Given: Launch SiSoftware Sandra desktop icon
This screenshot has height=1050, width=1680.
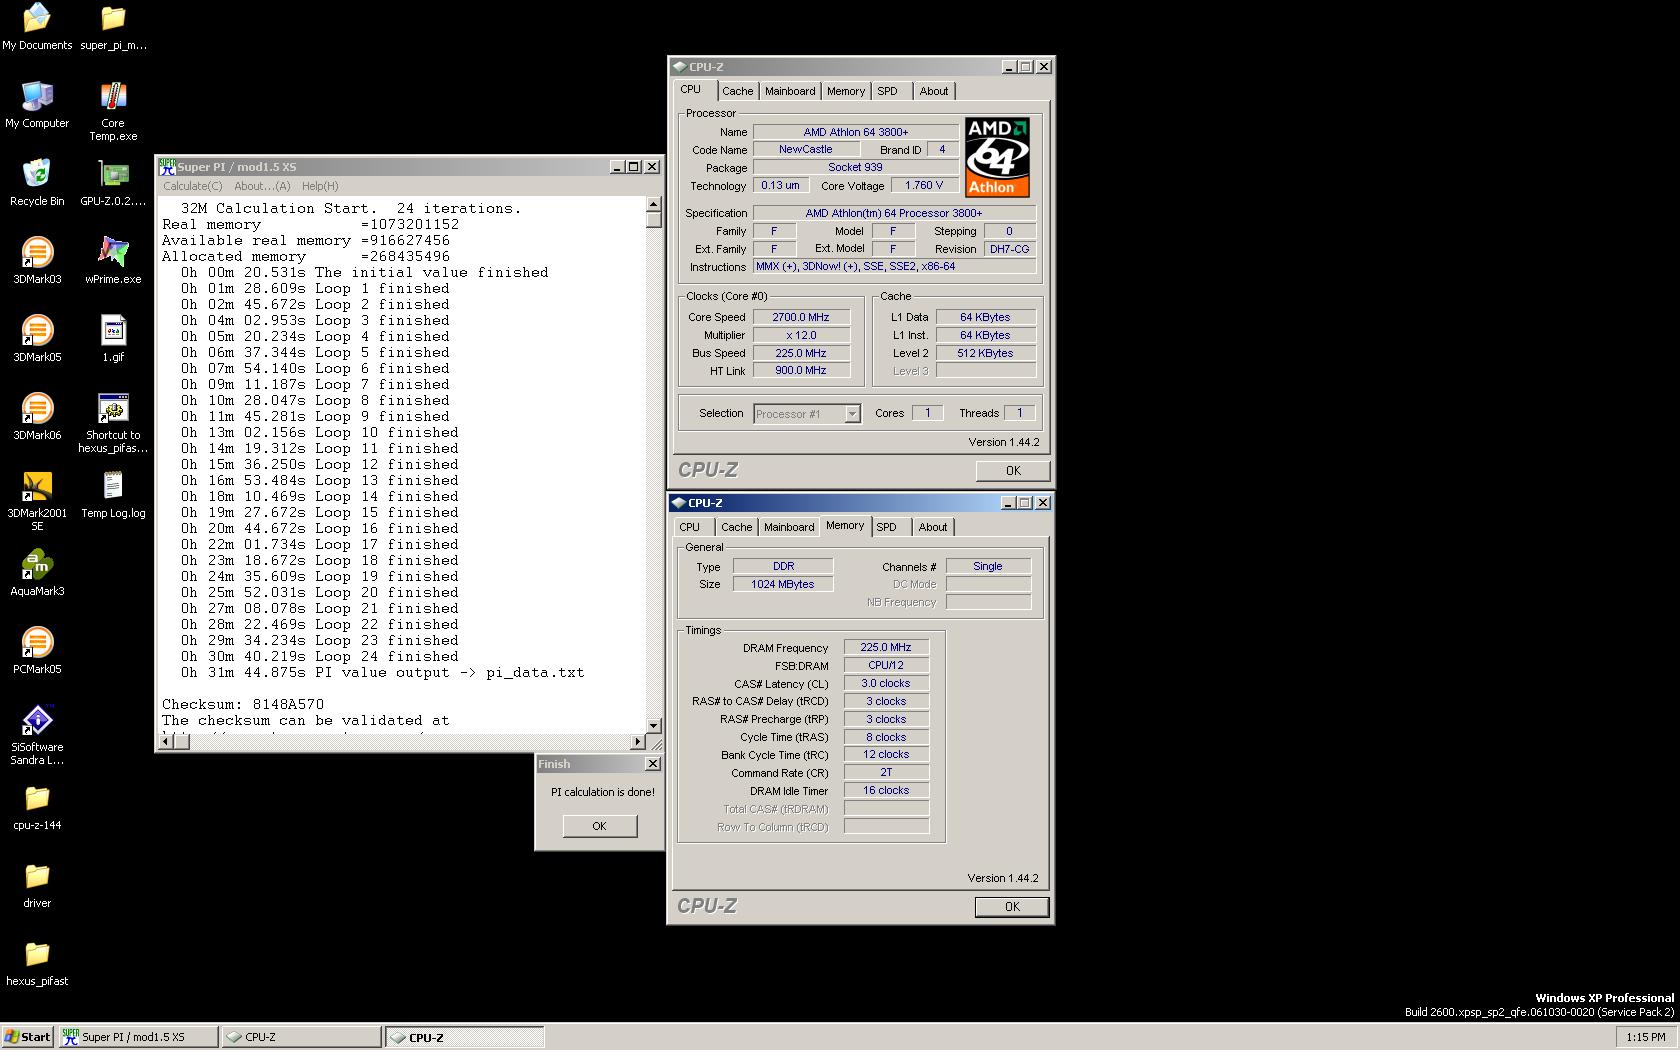Looking at the screenshot, I should coord(37,734).
